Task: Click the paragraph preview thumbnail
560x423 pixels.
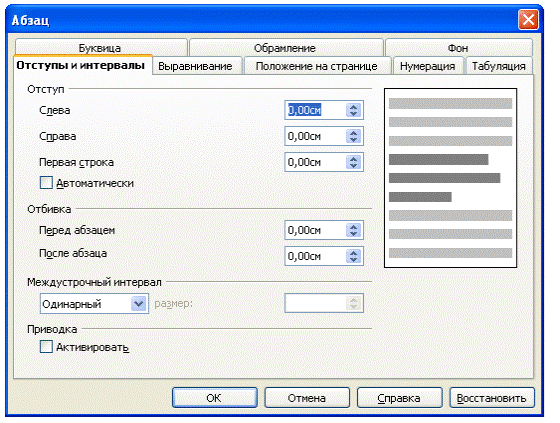Action: [x=450, y=178]
